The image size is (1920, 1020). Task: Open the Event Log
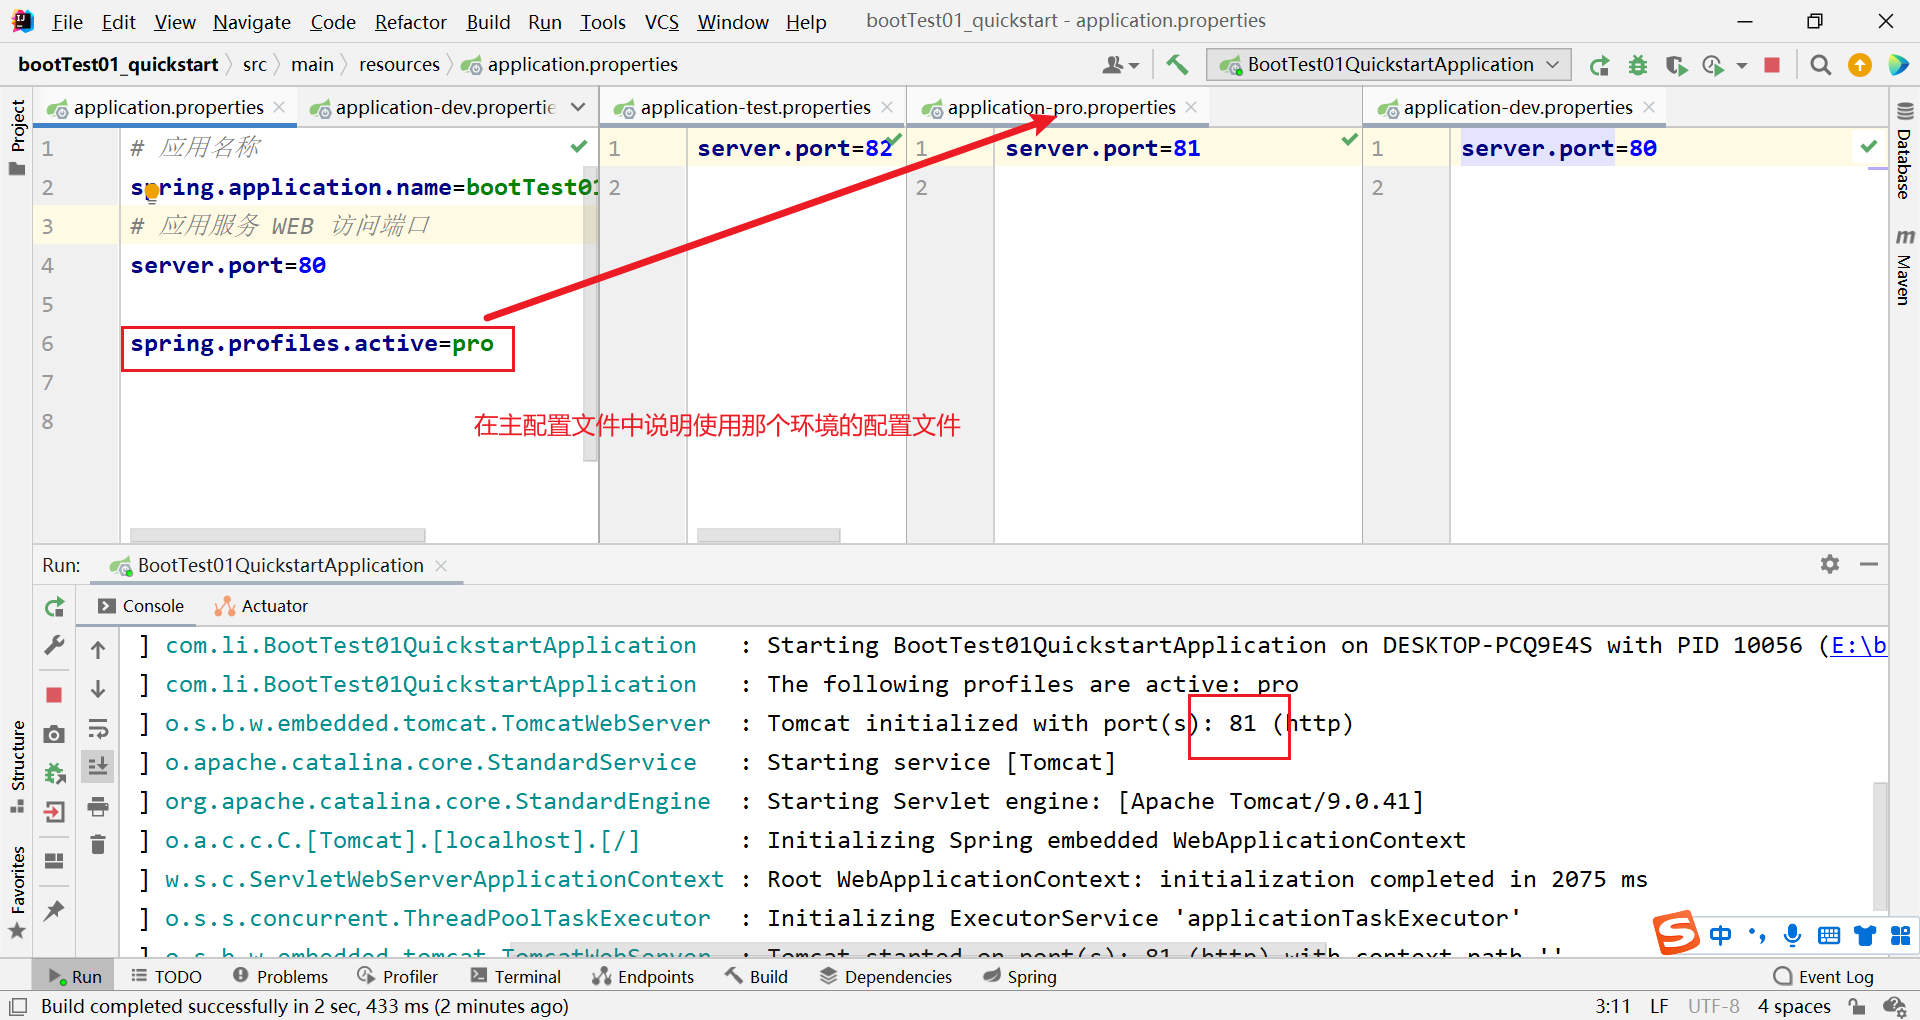pos(1824,976)
